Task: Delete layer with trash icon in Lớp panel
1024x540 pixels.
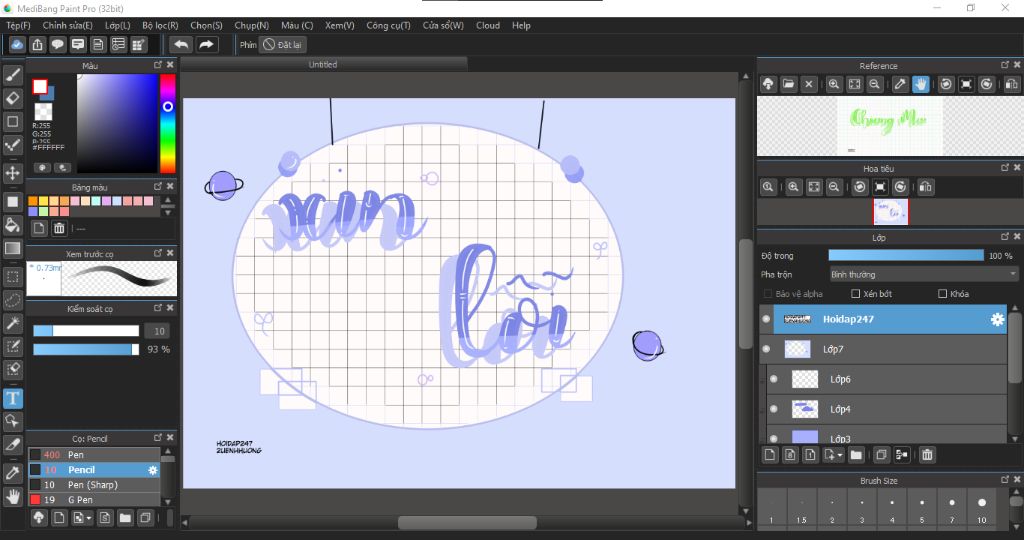Action: tap(927, 454)
